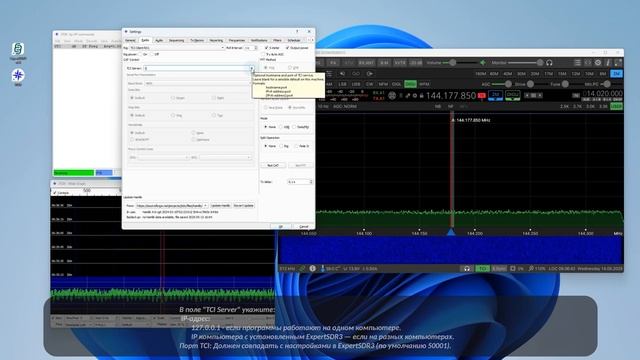Select USB mode in ExpertSDR3
Viewport: 640px width, 360px height.
pyautogui.click(x=356, y=84)
